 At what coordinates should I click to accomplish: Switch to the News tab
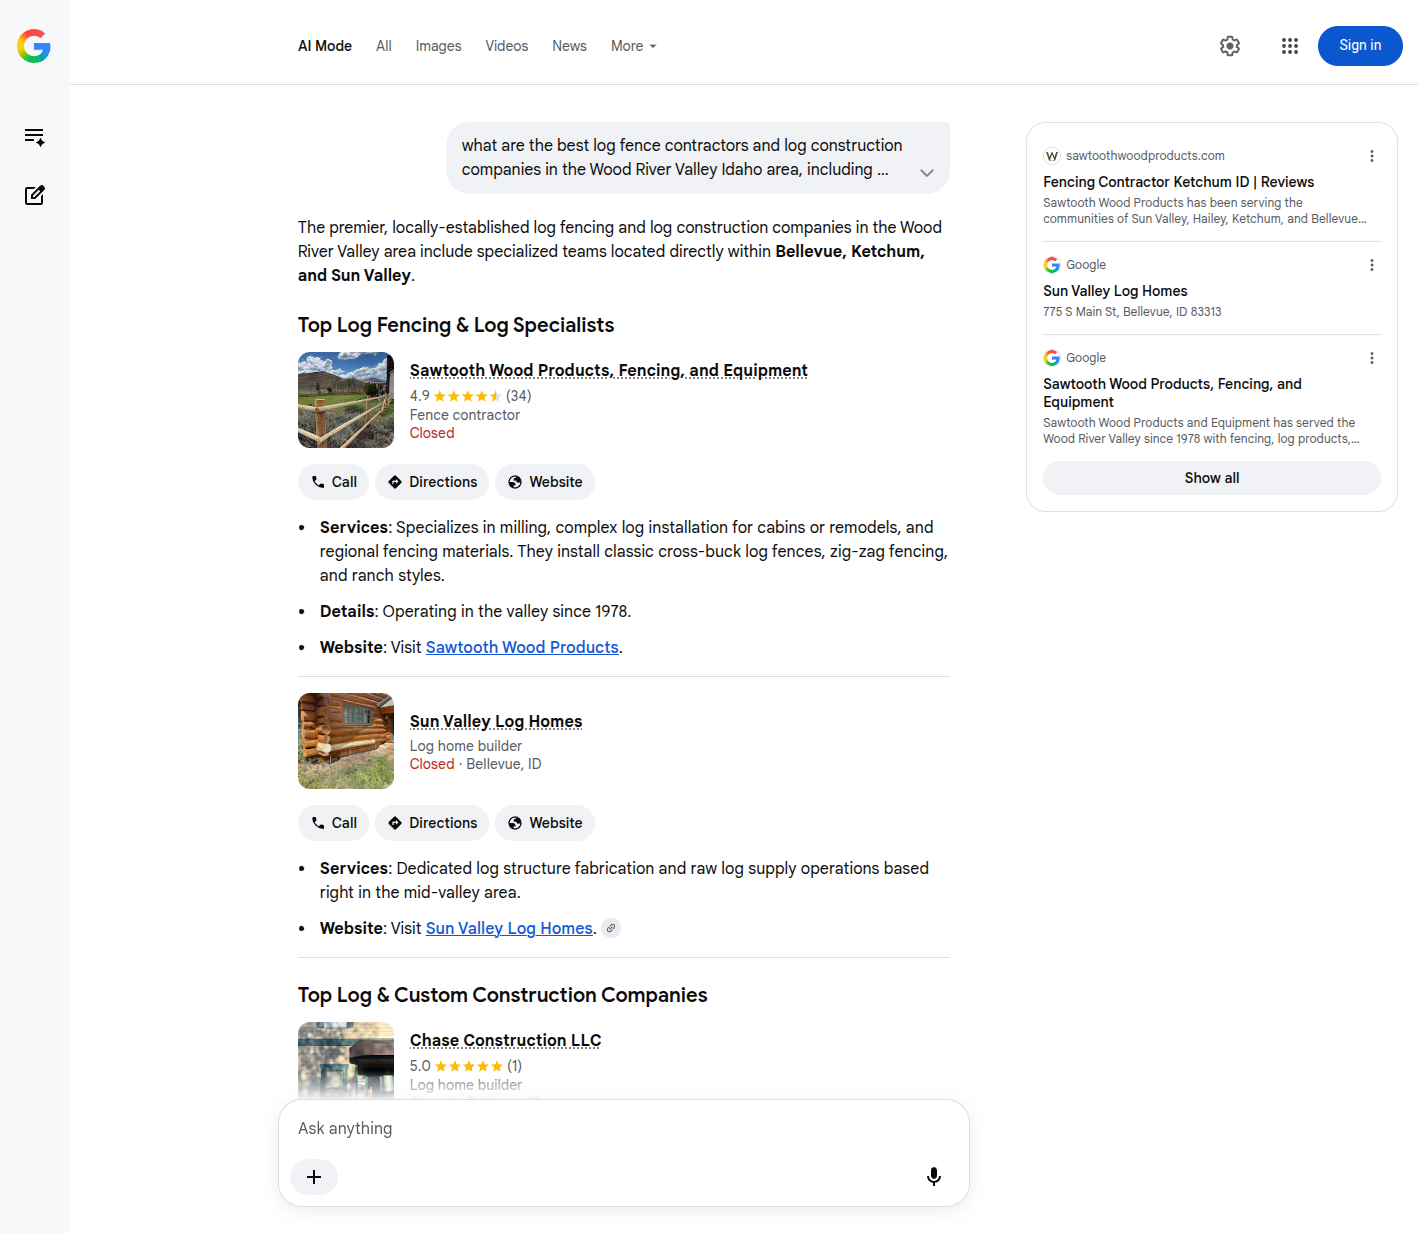point(569,46)
